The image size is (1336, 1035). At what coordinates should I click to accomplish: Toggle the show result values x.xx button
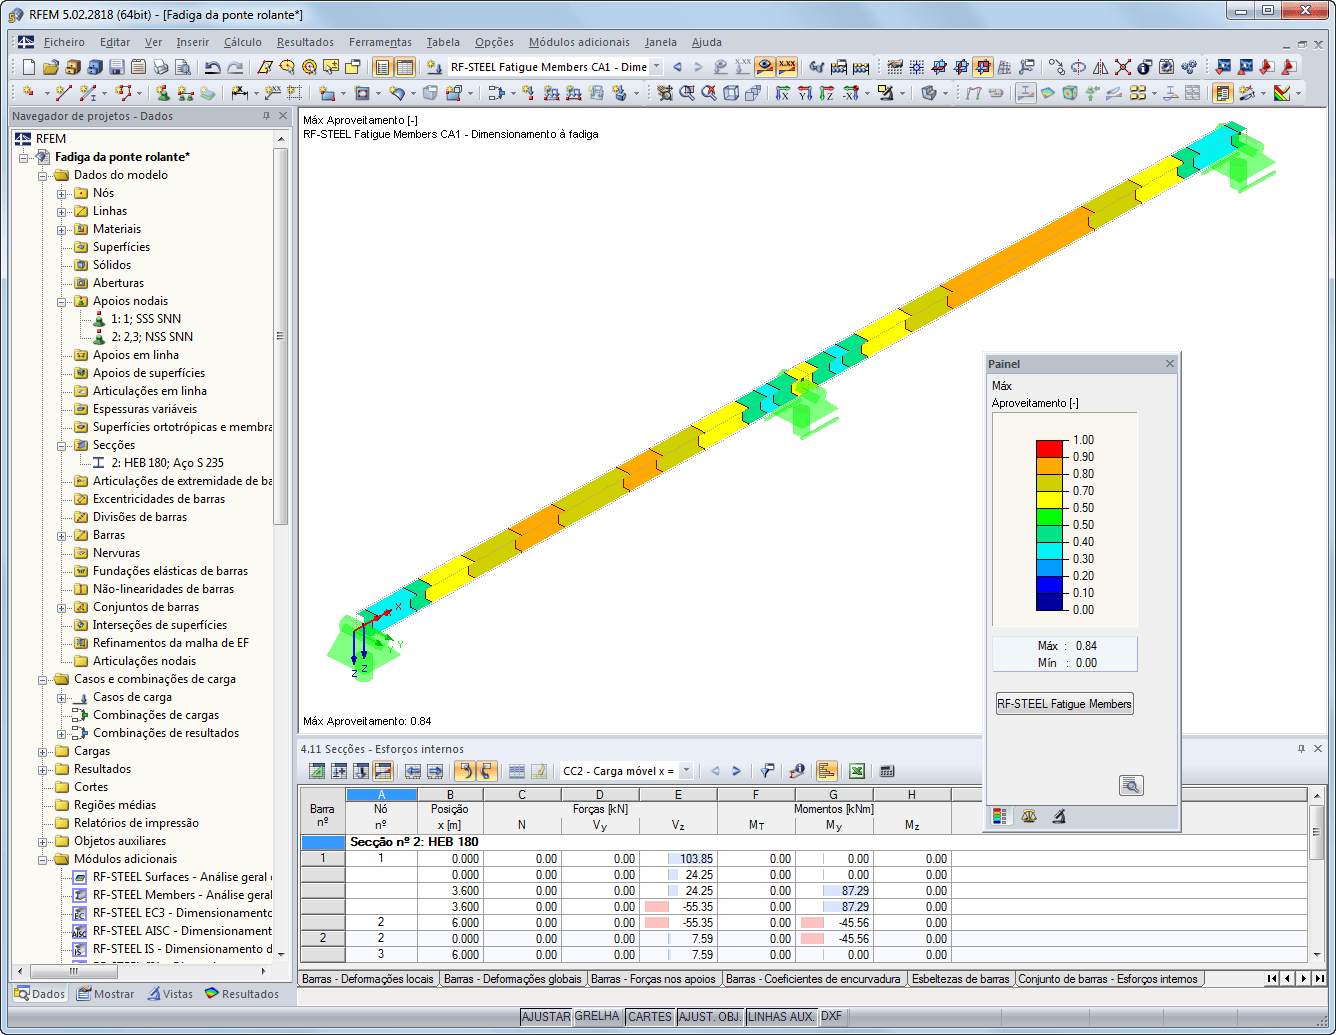(787, 67)
